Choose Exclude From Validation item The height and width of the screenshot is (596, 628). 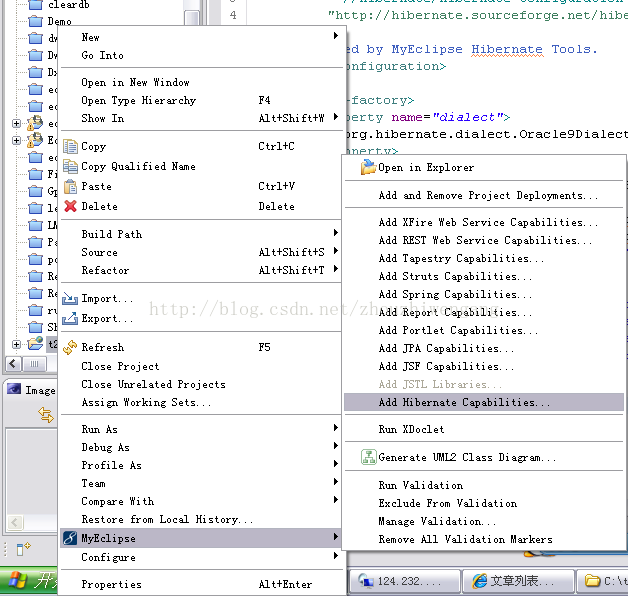click(484, 503)
